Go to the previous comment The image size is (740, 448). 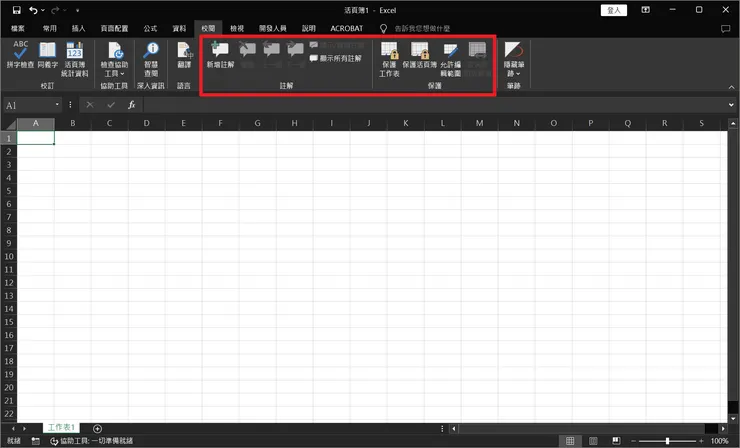tap(271, 49)
